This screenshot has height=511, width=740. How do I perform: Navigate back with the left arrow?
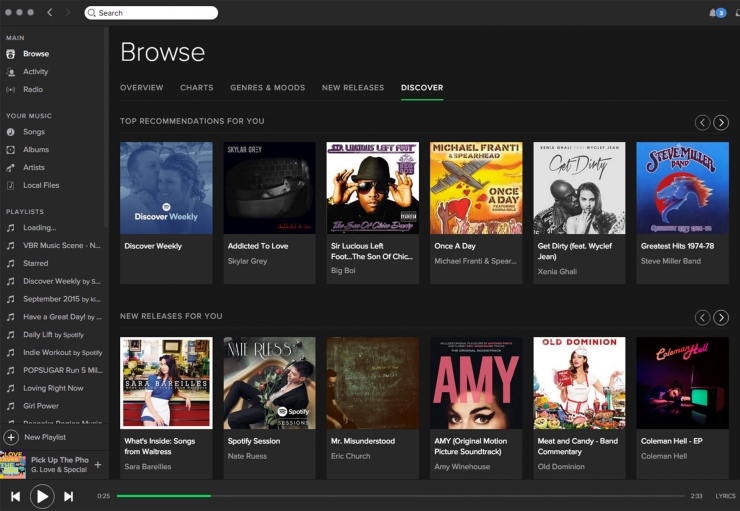click(x=50, y=13)
